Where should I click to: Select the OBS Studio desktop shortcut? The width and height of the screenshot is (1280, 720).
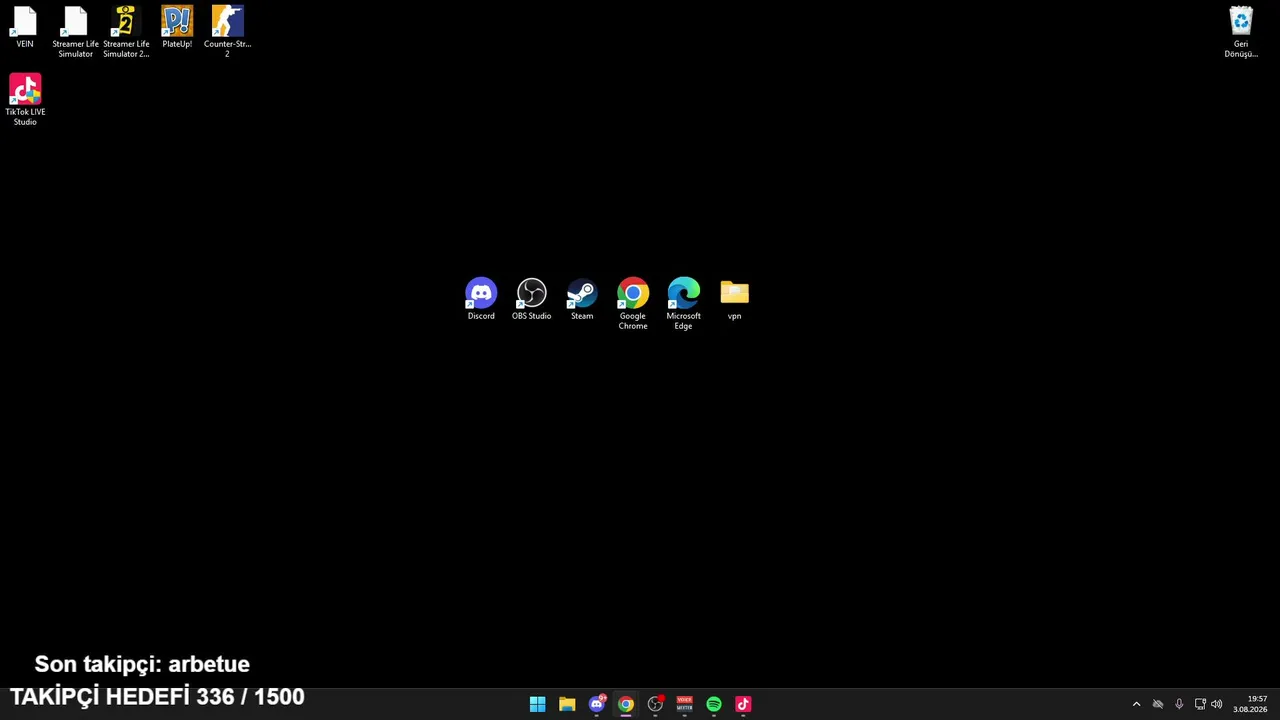[532, 300]
